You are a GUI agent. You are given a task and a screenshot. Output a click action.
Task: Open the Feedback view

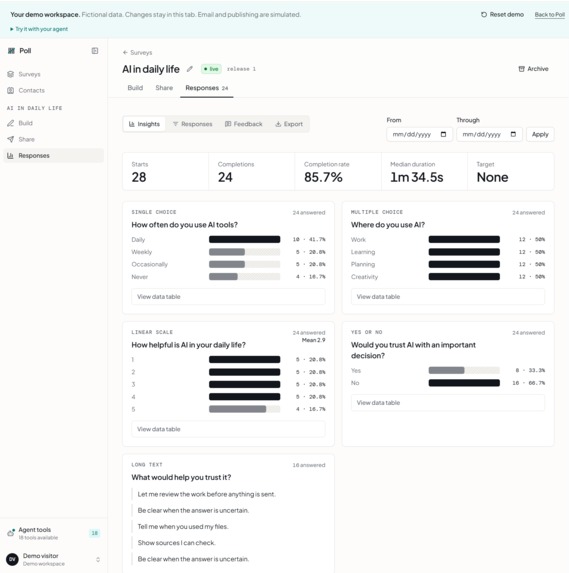(244, 124)
